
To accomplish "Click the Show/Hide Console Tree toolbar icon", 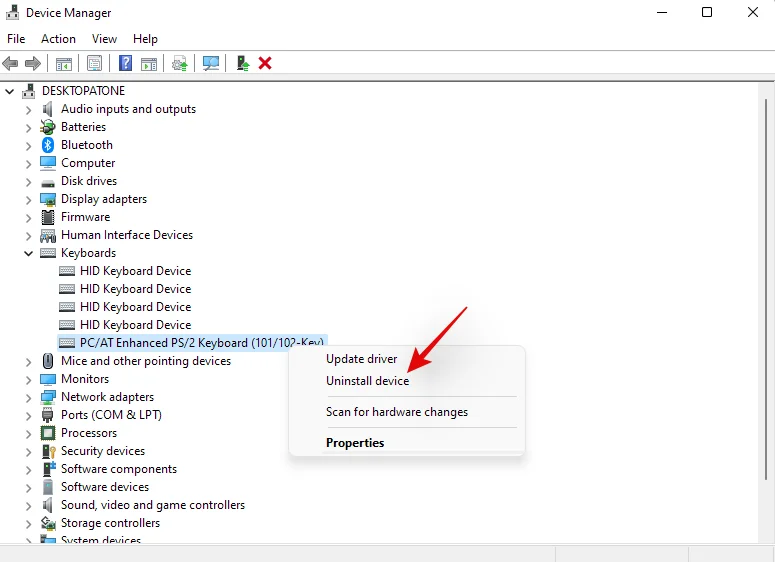I will (63, 63).
